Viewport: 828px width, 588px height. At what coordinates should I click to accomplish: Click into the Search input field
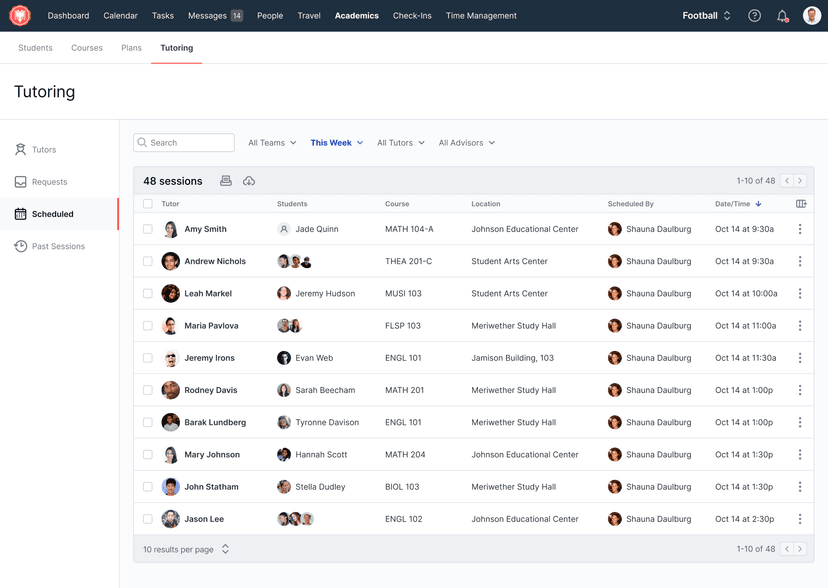coord(189,143)
